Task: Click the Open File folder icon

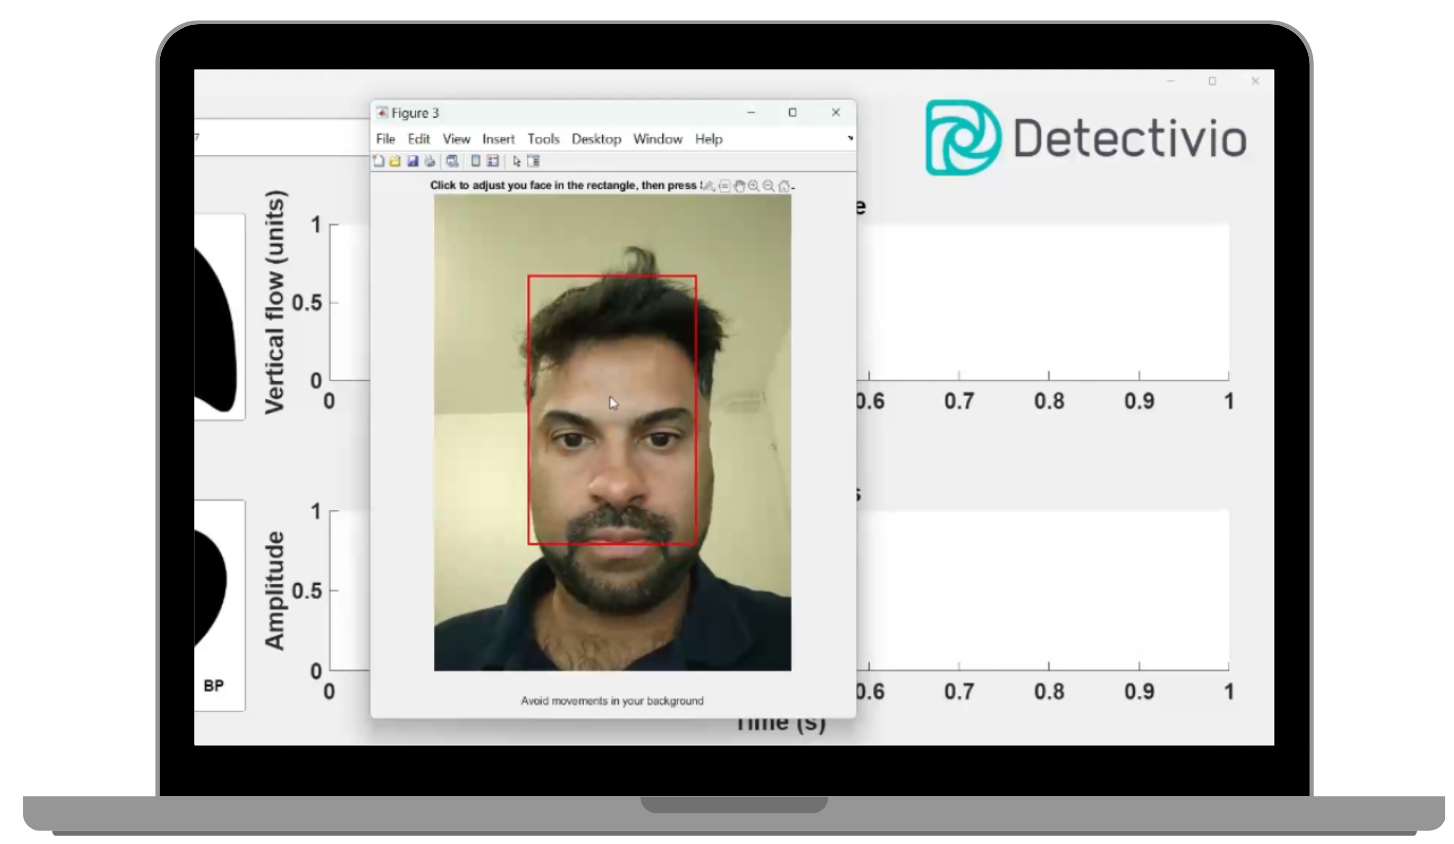Action: pyautogui.click(x=395, y=161)
